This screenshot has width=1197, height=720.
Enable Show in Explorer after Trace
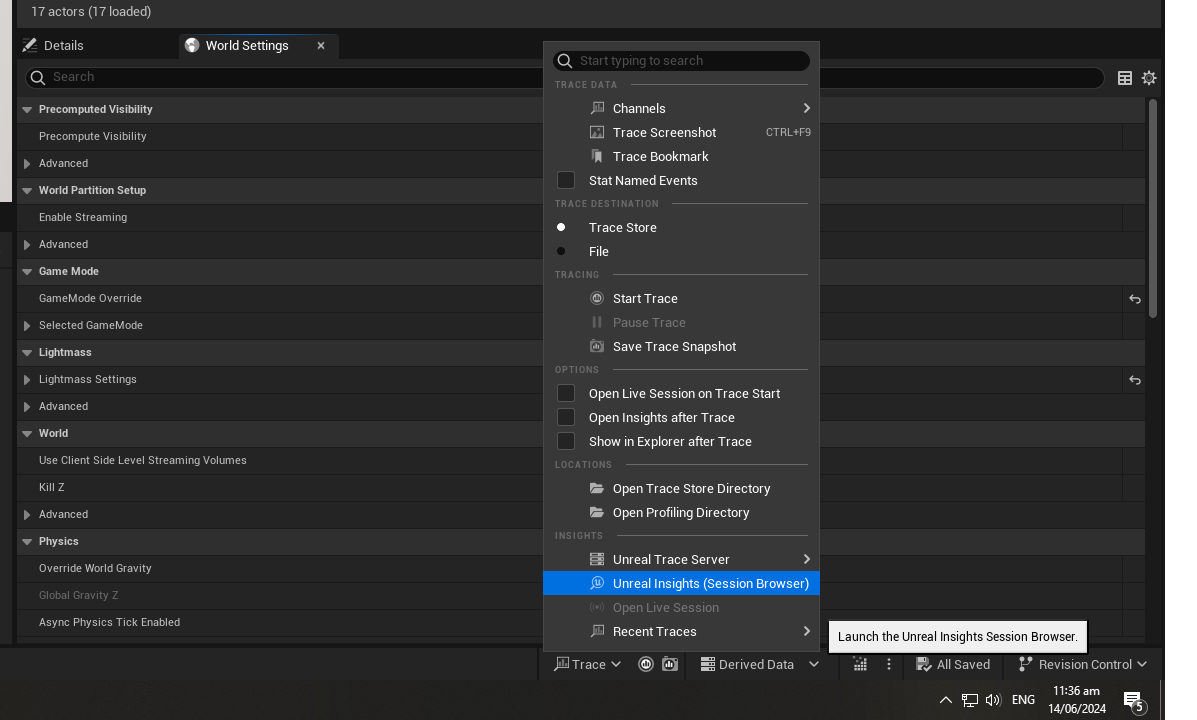(566, 441)
